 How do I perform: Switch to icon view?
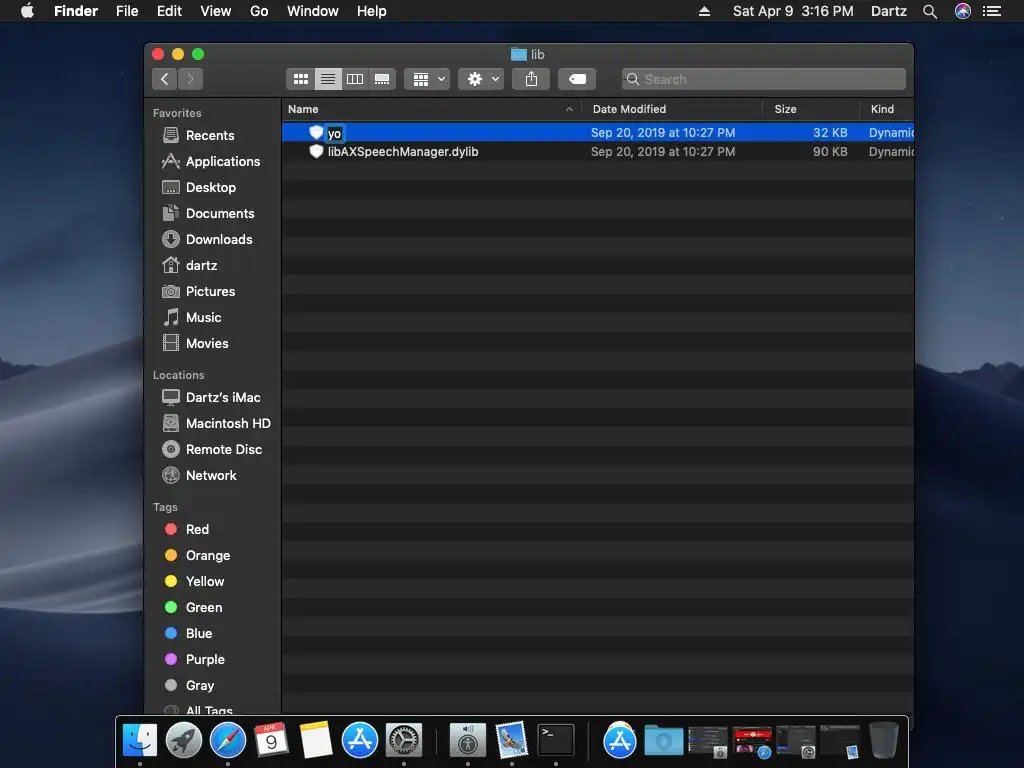300,79
